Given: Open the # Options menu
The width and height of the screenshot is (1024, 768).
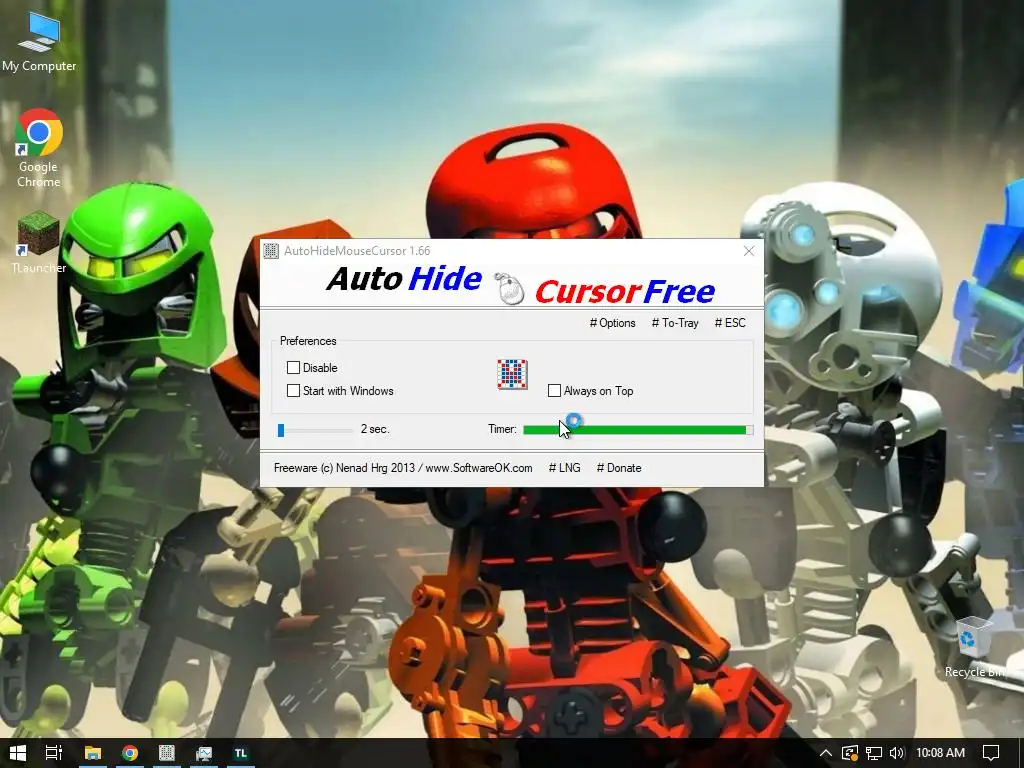Looking at the screenshot, I should [x=613, y=323].
